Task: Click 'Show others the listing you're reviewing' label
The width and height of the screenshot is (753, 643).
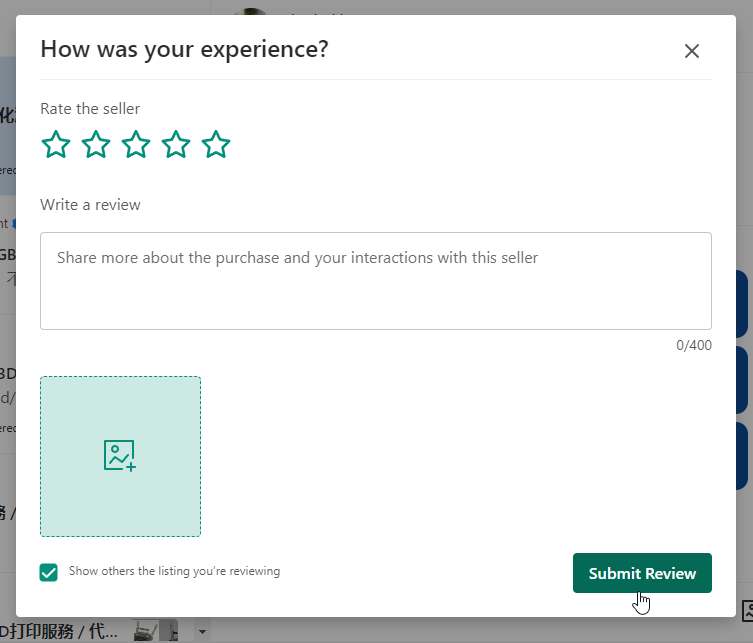Action: (174, 572)
